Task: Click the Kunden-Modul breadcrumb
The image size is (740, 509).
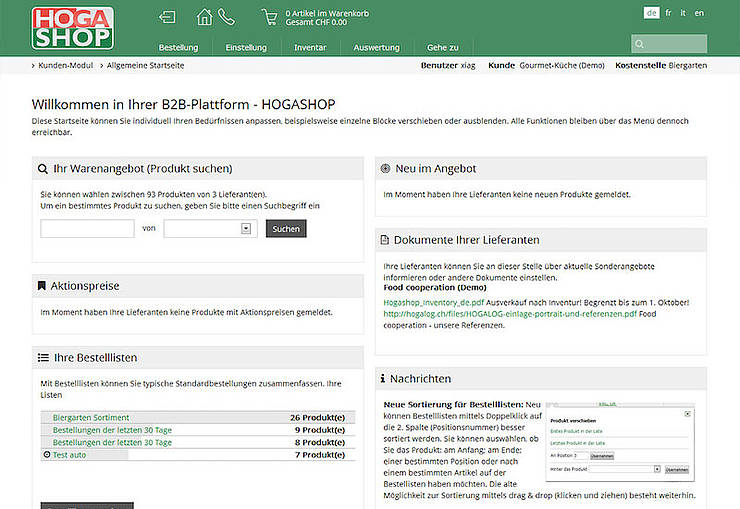Action: point(66,66)
